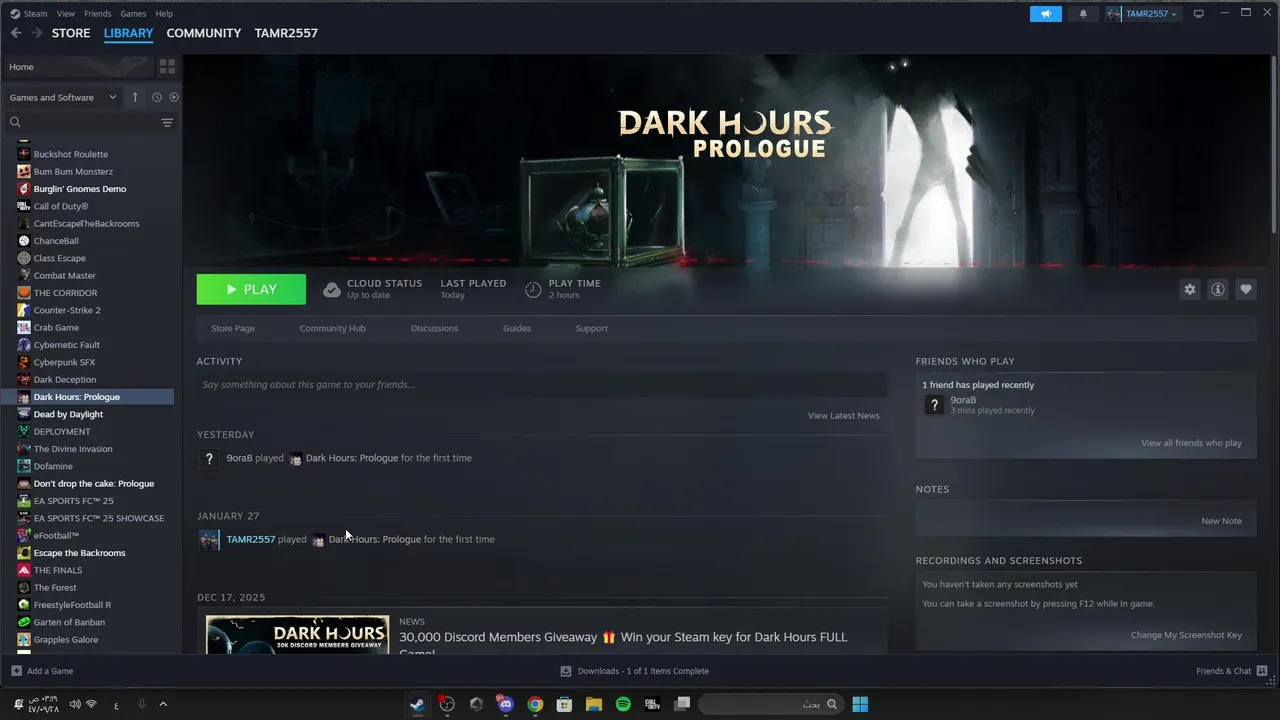1280x720 pixels.
Task: Open the Support link
Action: coord(591,328)
